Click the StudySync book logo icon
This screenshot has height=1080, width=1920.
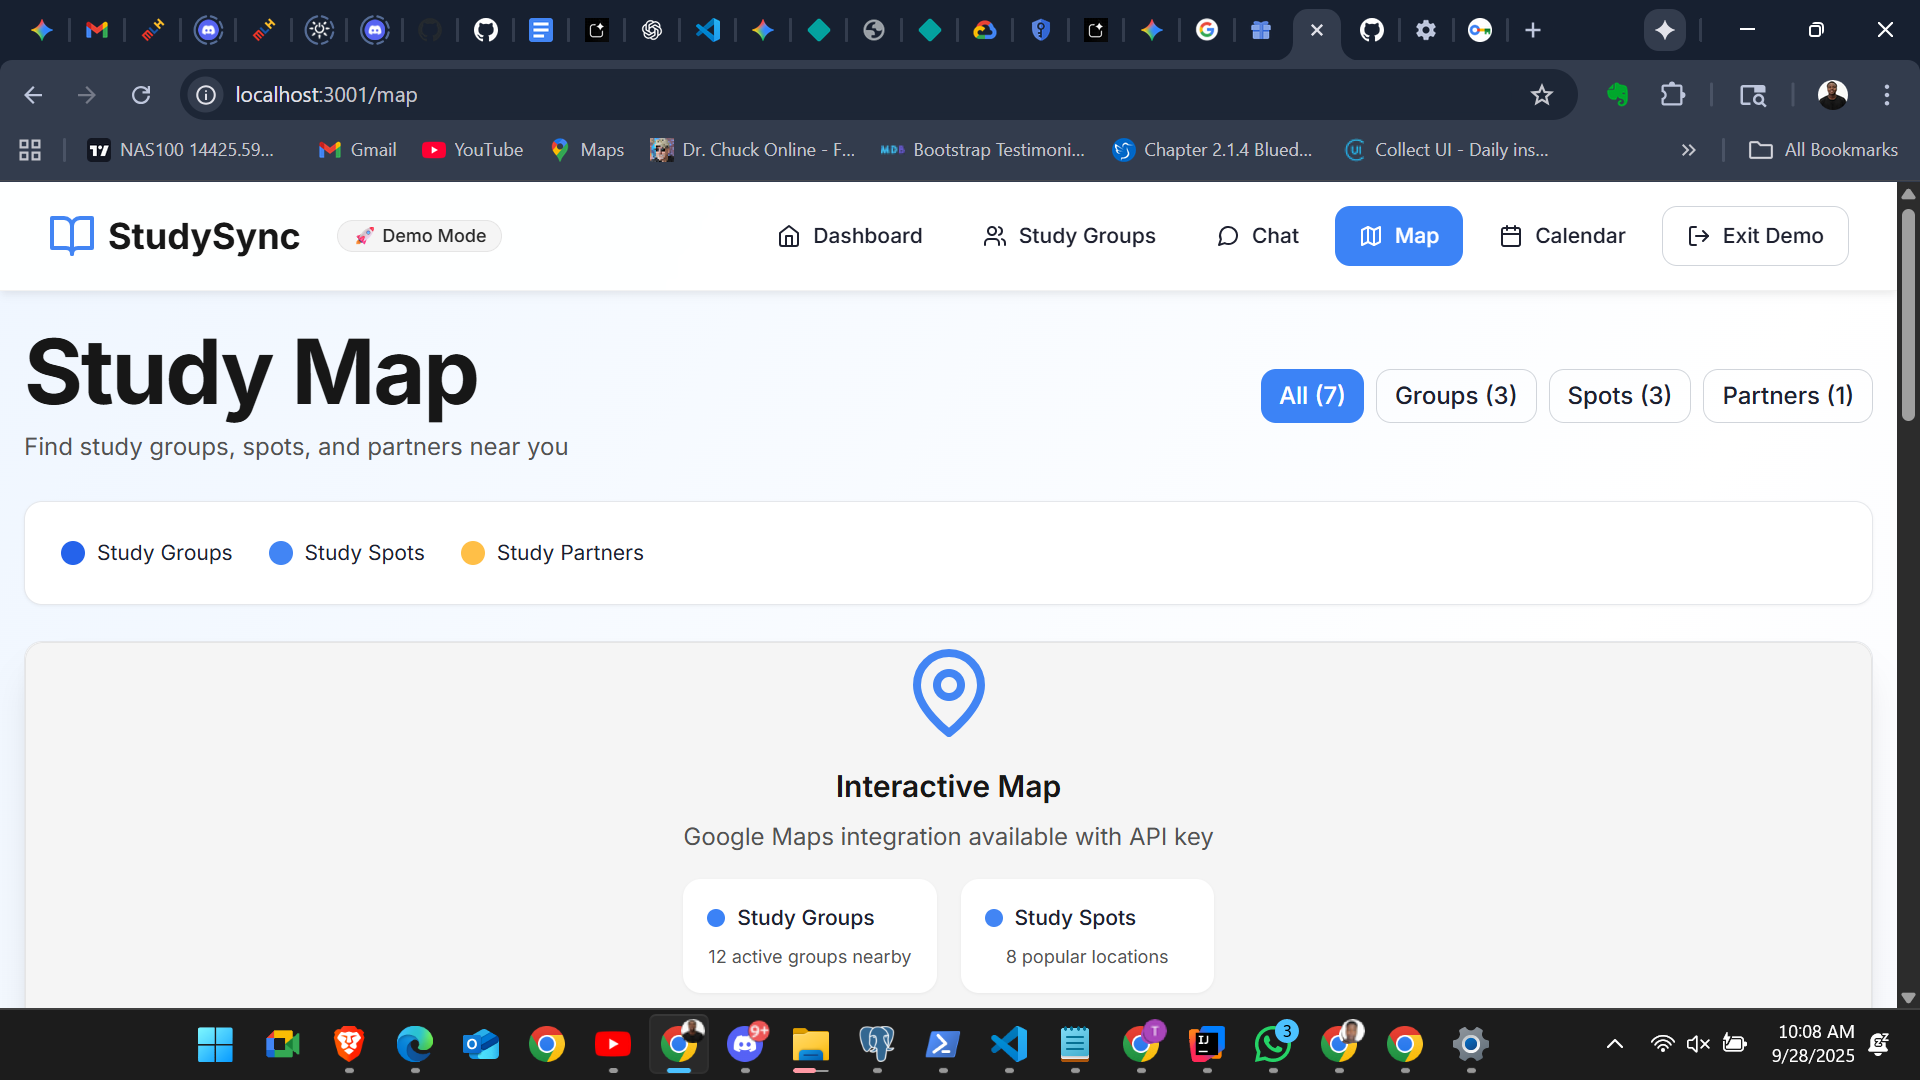point(71,236)
